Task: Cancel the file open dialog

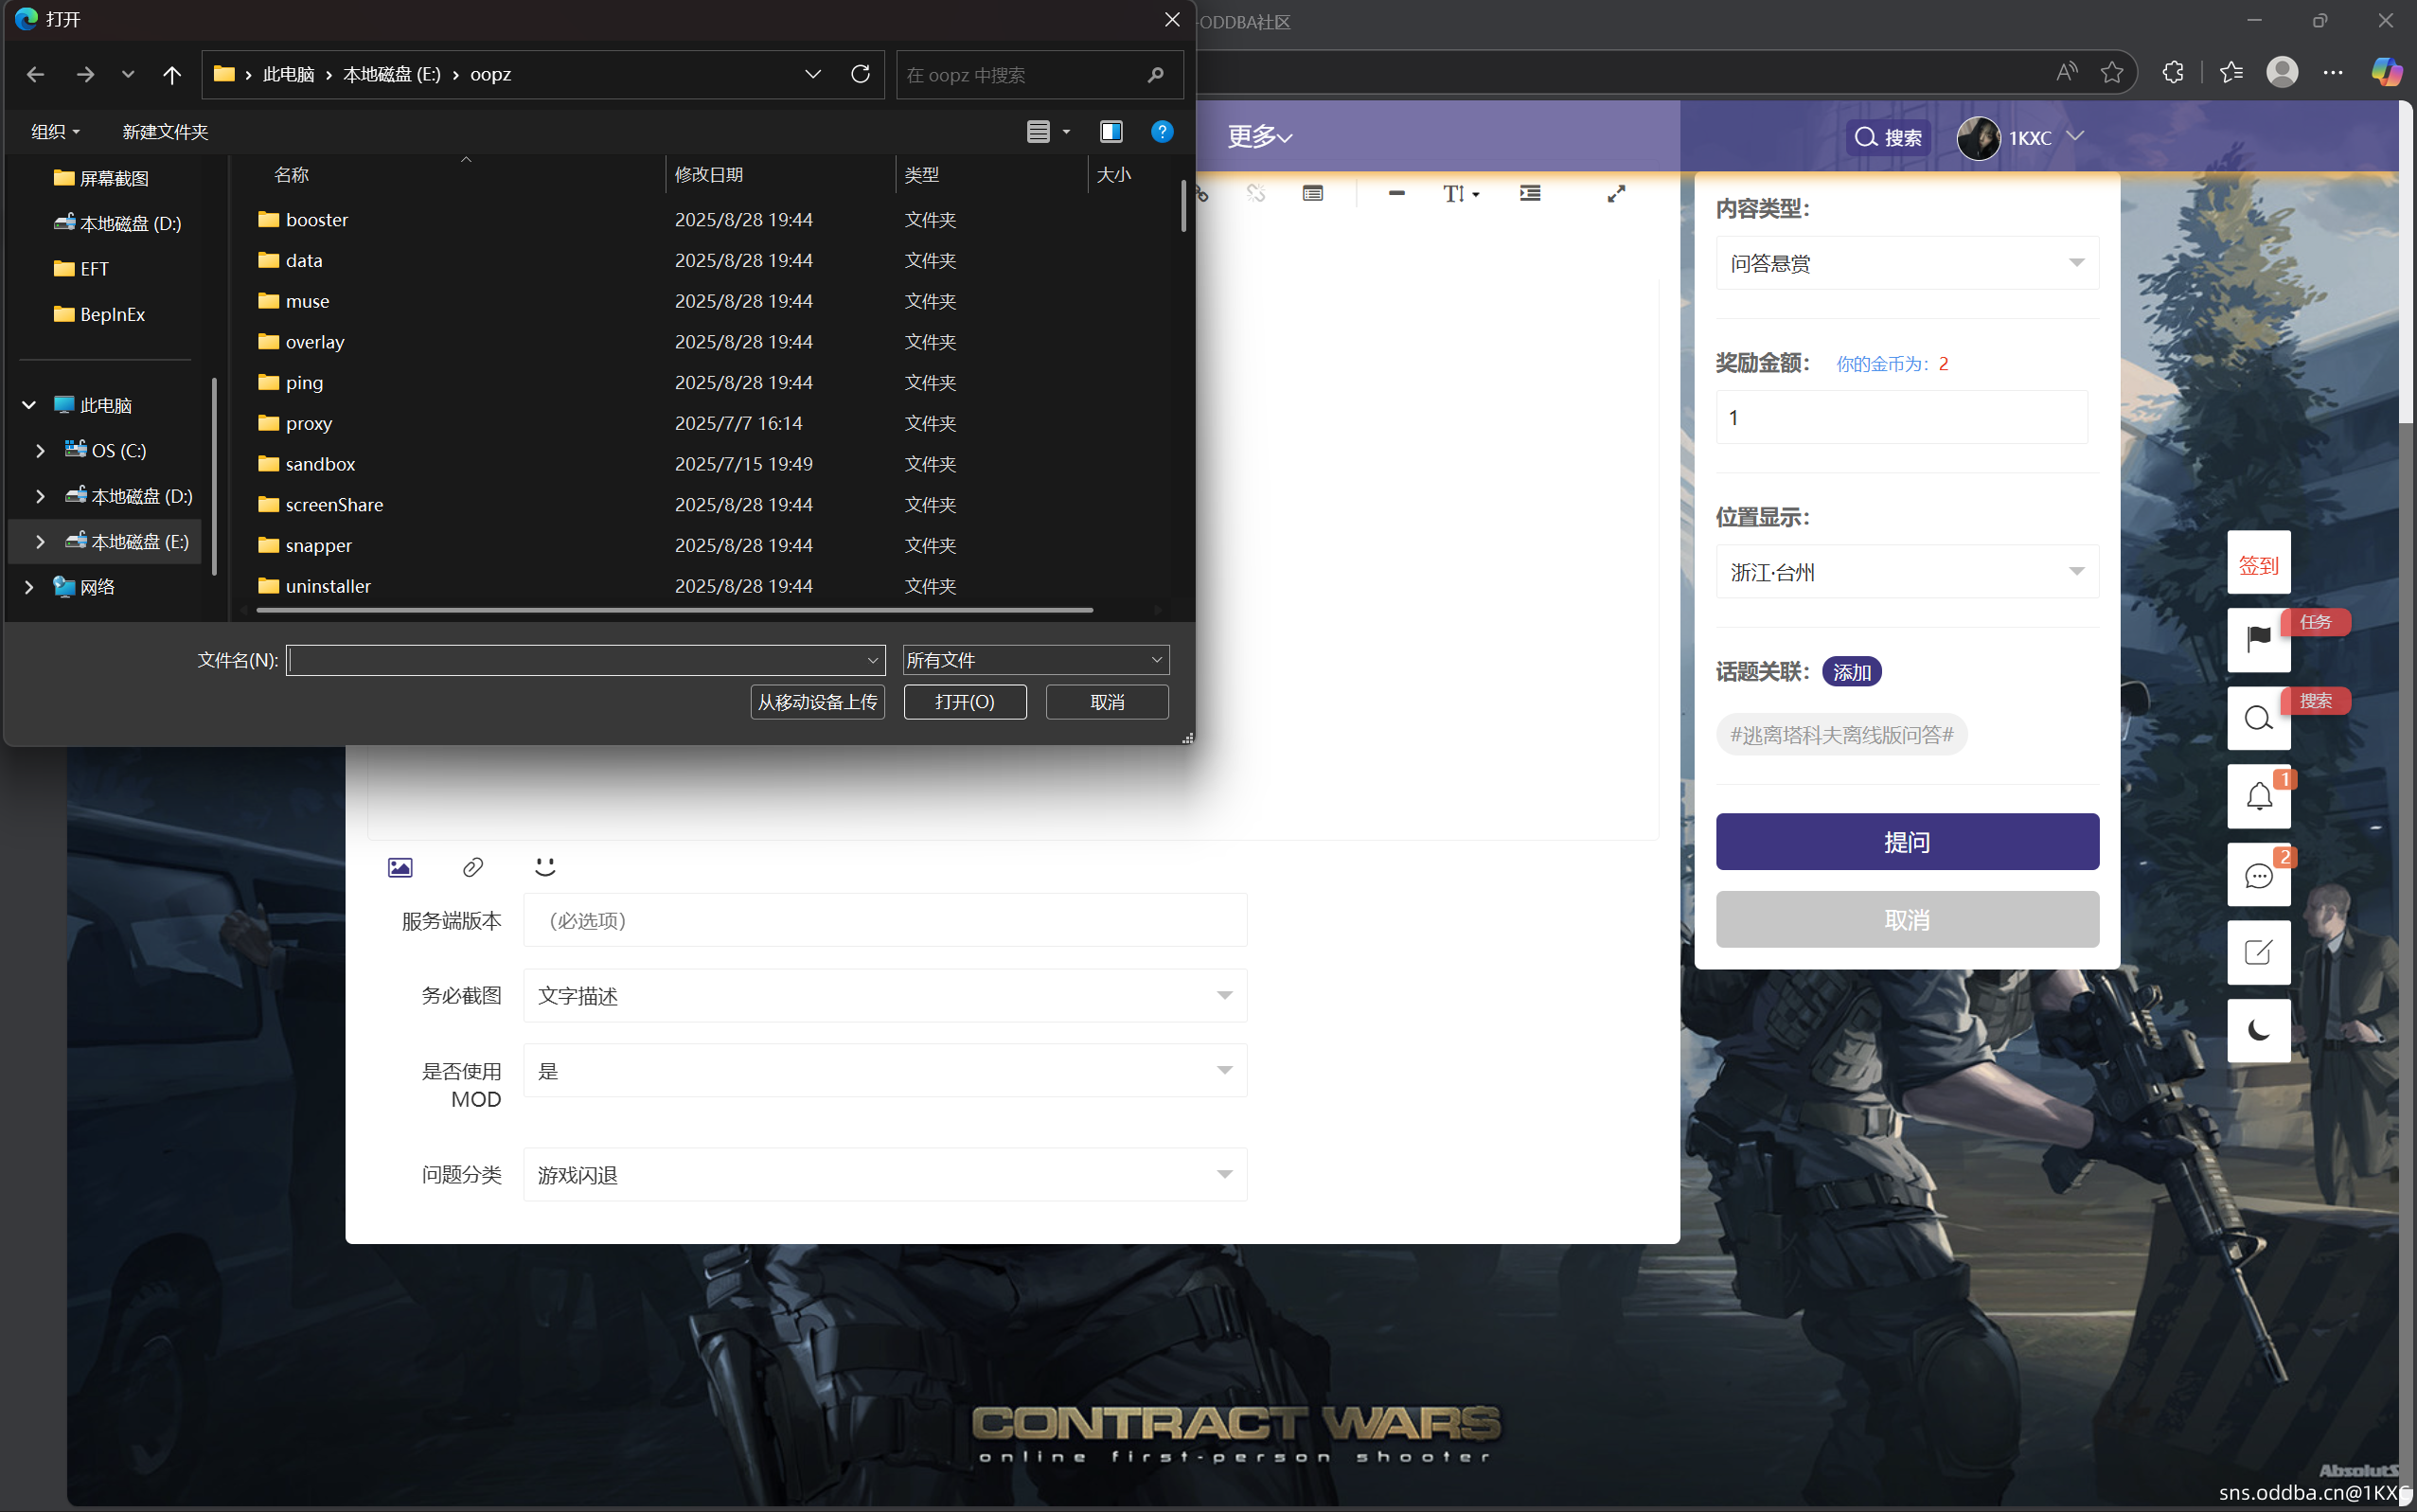Action: click(x=1107, y=702)
